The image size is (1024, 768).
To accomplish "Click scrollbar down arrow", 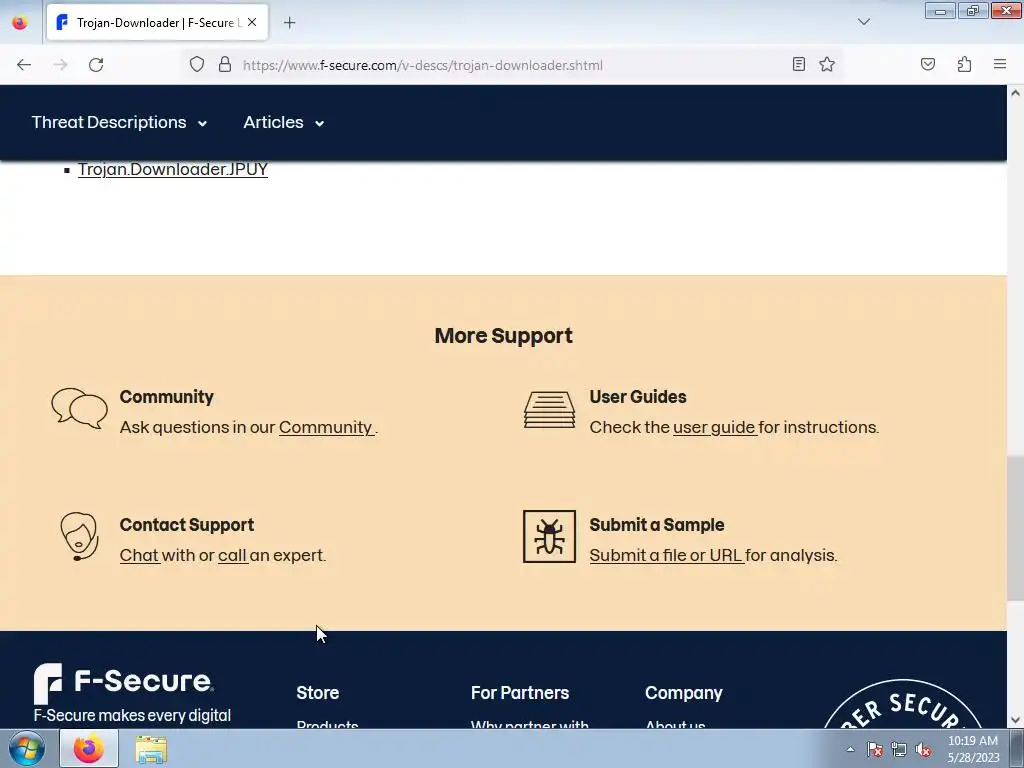I will coord(1016,720).
